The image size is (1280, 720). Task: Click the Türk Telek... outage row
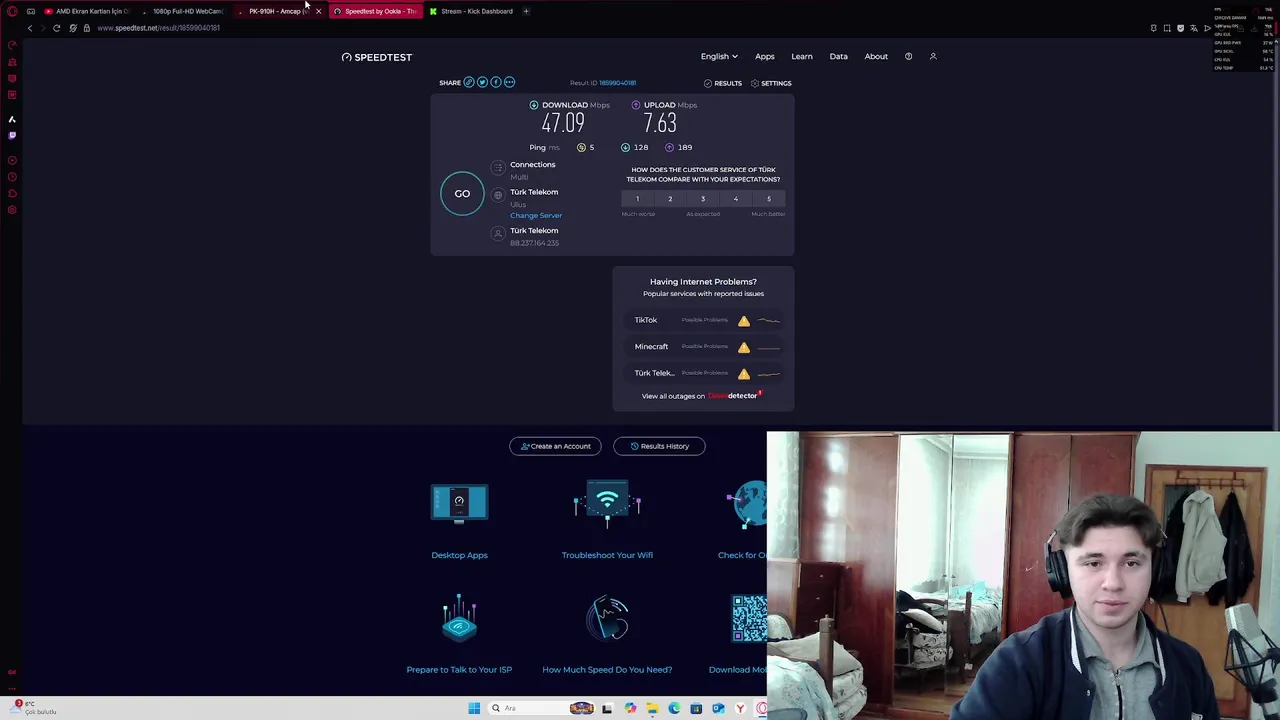coord(703,373)
